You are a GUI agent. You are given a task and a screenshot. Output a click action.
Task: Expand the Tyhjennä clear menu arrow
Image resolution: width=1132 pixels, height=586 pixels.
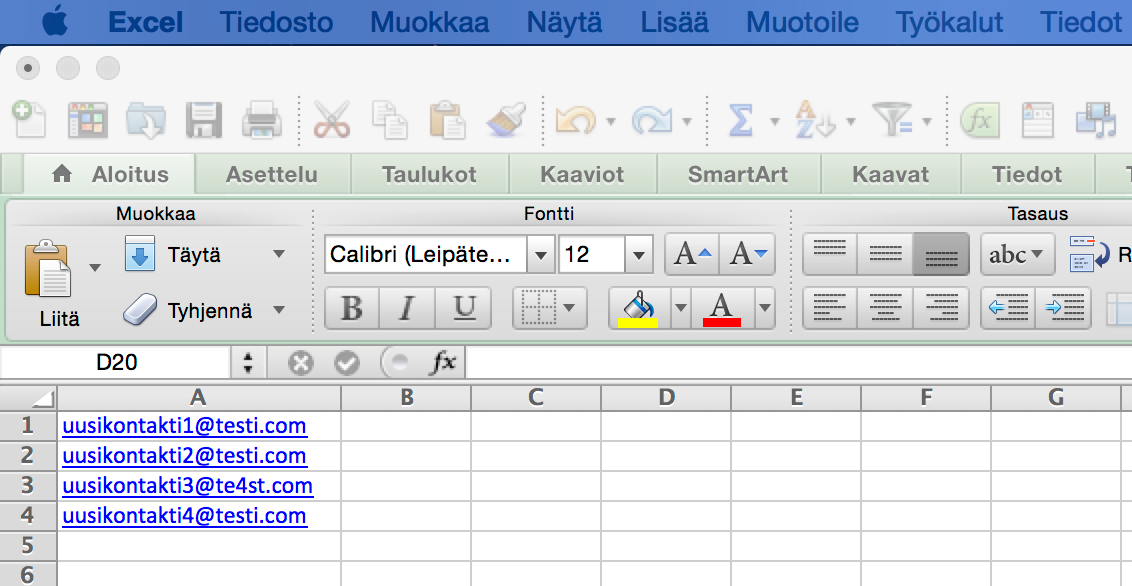[x=279, y=310]
